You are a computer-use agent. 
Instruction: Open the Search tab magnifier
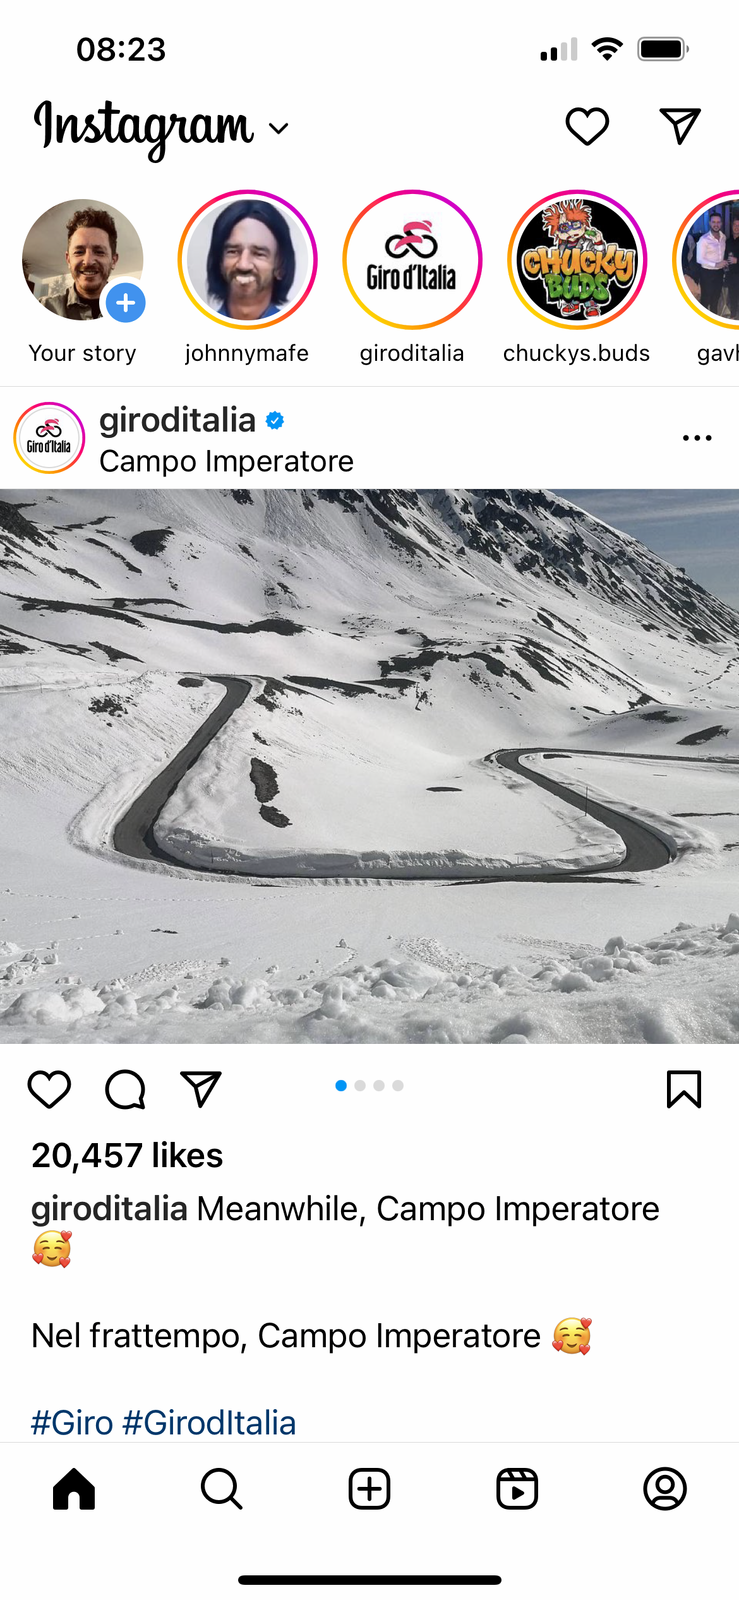(221, 1489)
